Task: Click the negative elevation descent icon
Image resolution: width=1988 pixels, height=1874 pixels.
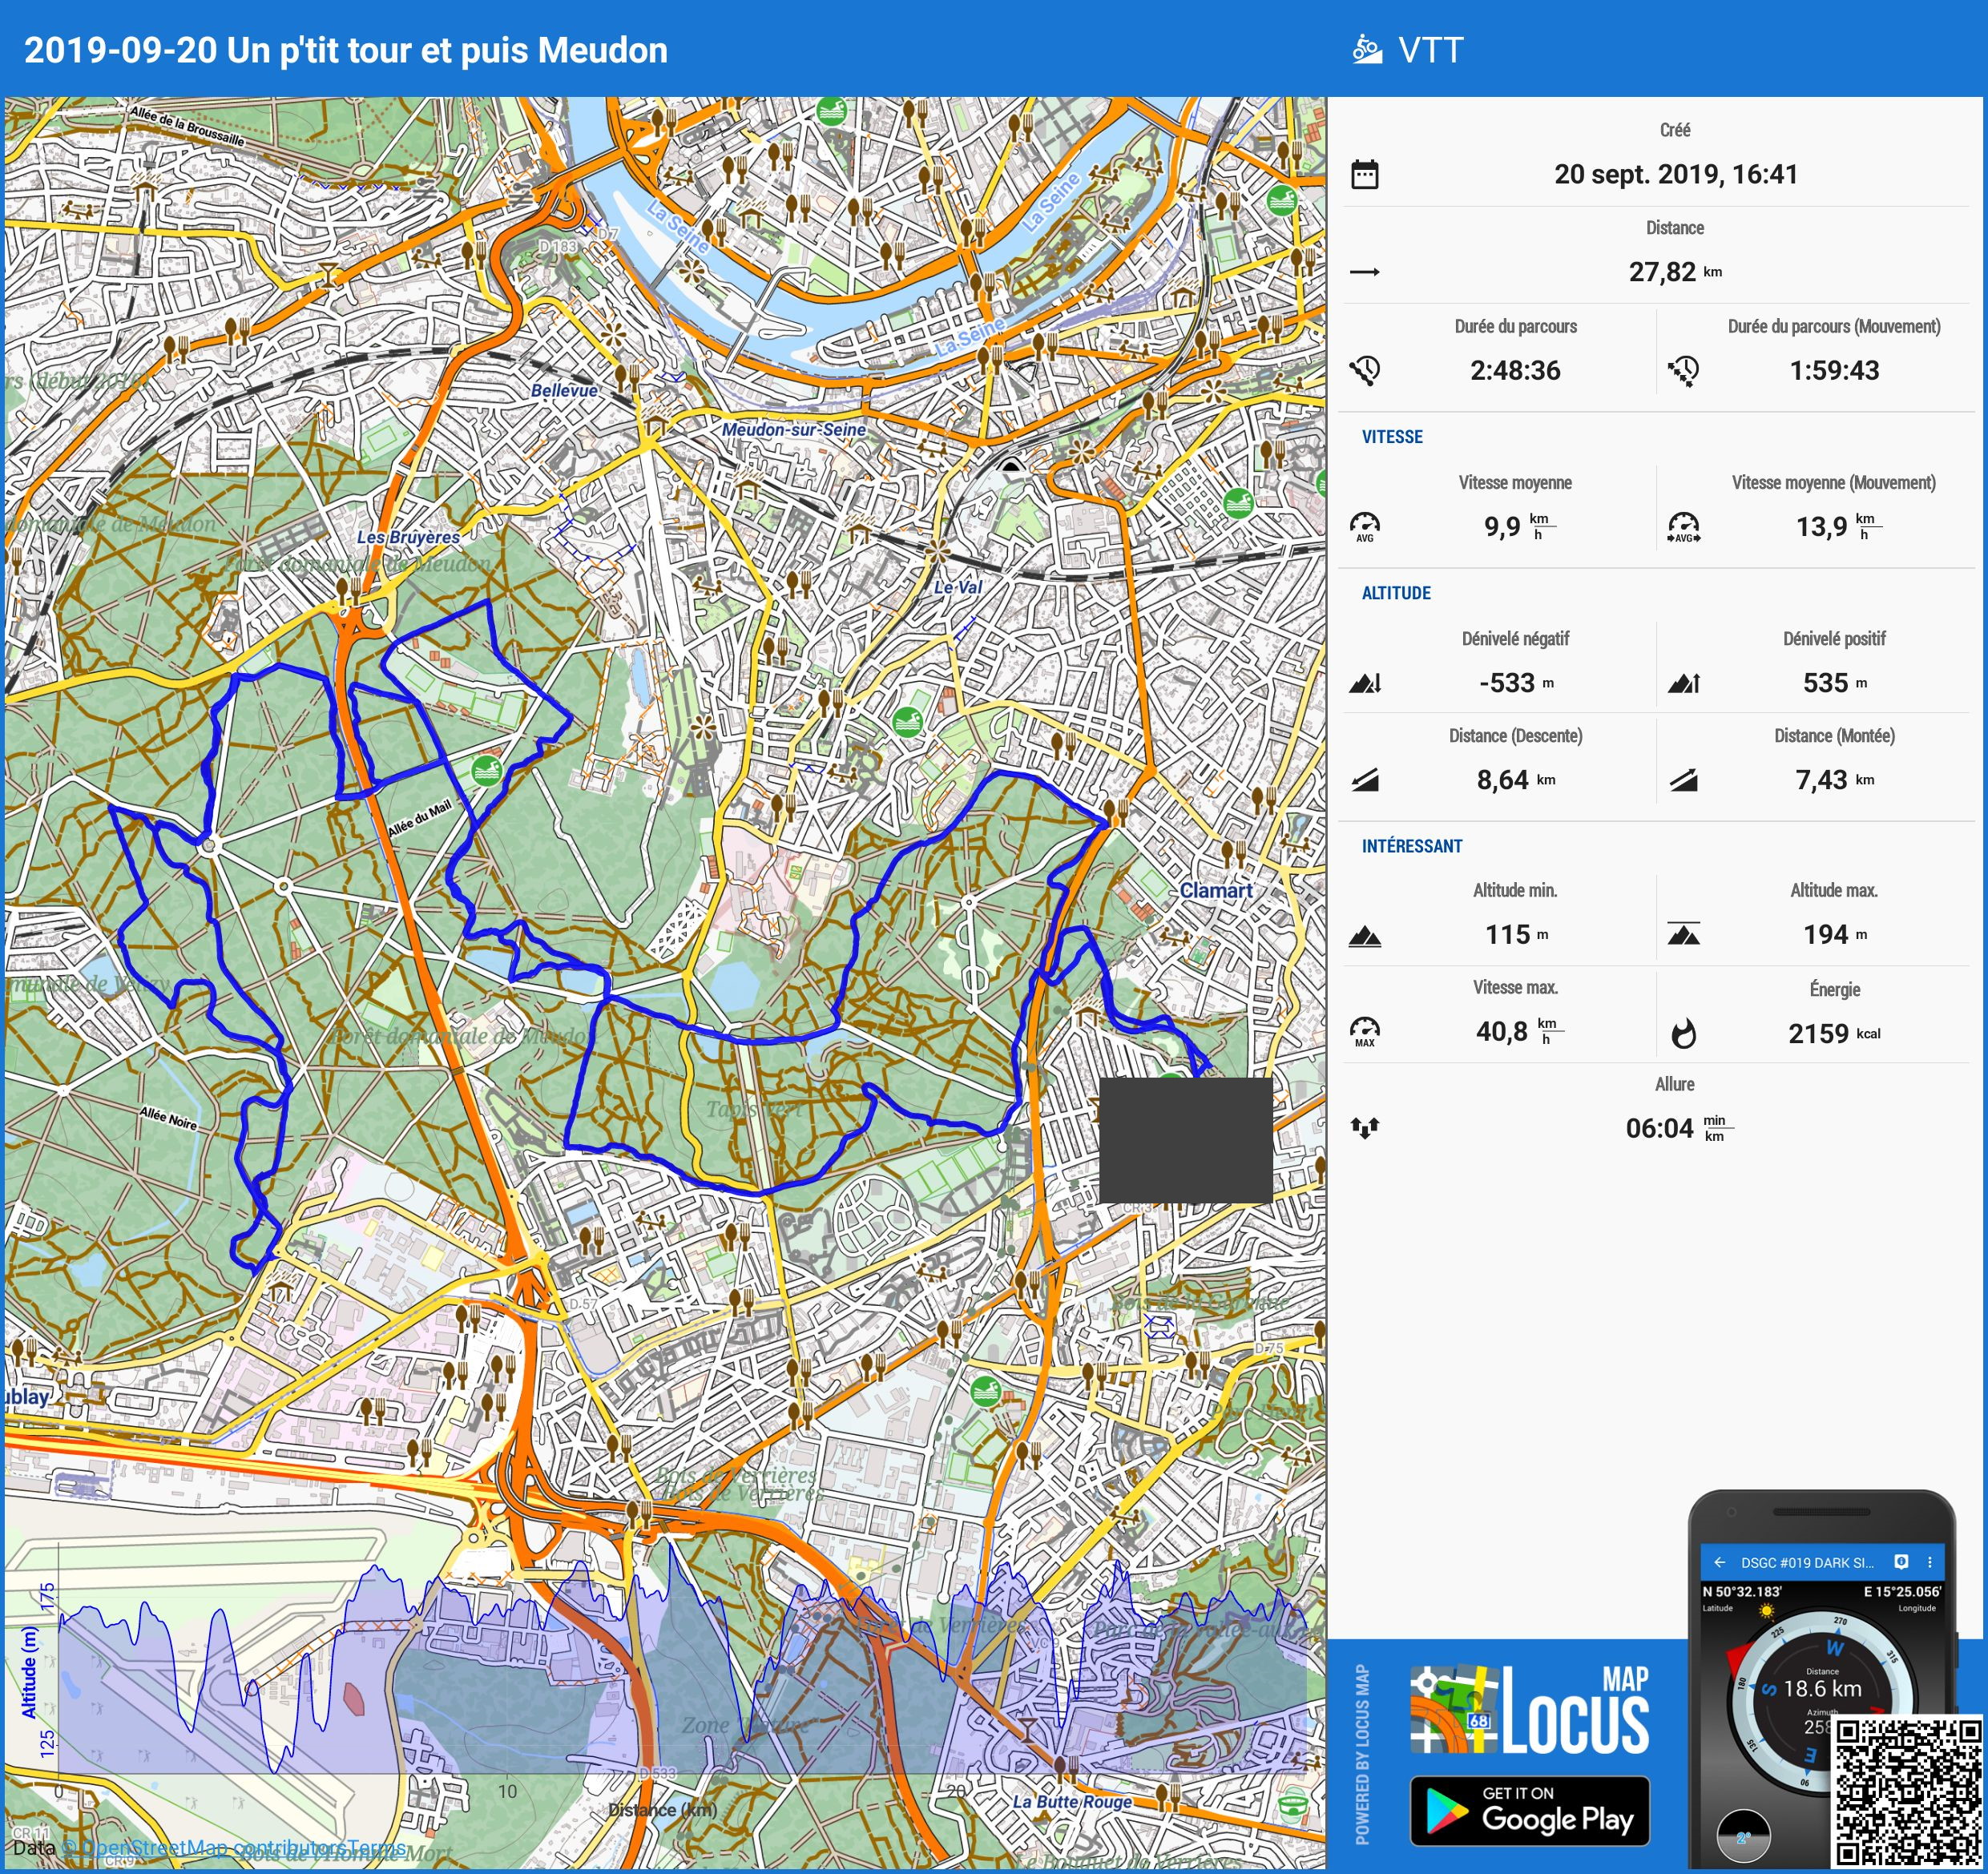Action: [x=1364, y=683]
